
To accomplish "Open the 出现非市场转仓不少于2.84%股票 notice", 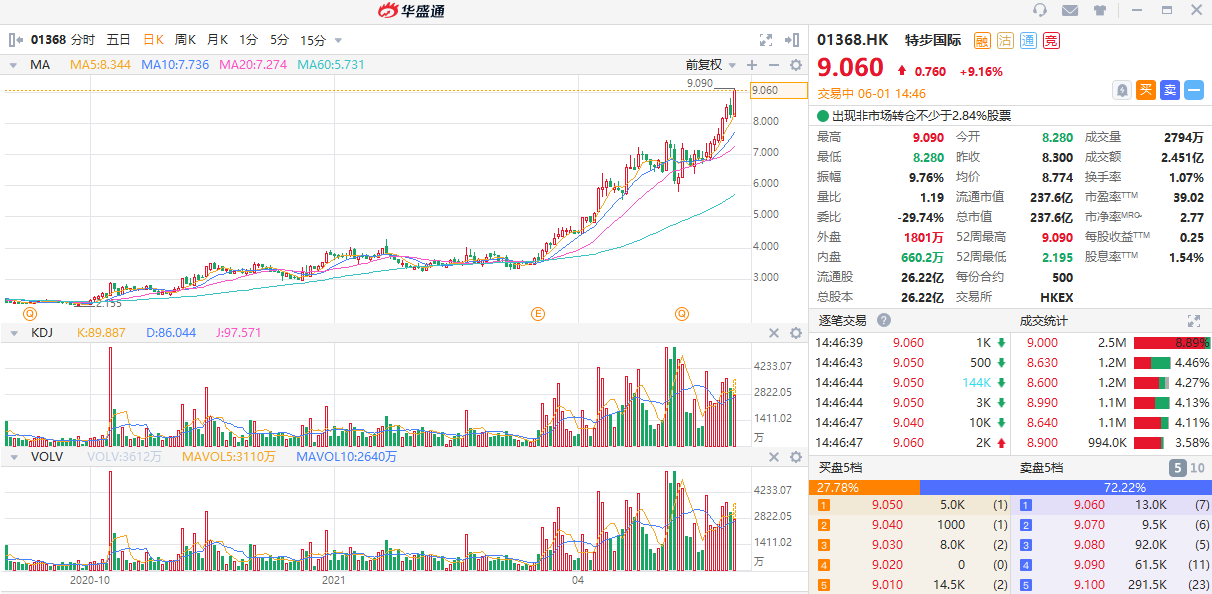I will (921, 116).
